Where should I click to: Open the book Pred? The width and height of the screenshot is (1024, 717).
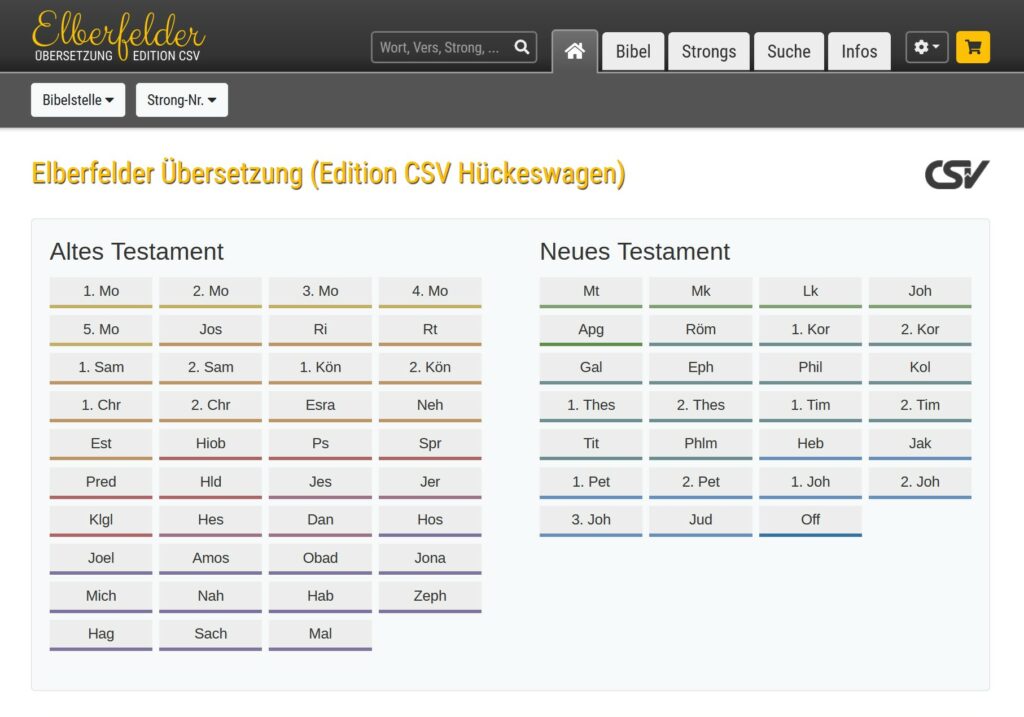[x=101, y=483]
